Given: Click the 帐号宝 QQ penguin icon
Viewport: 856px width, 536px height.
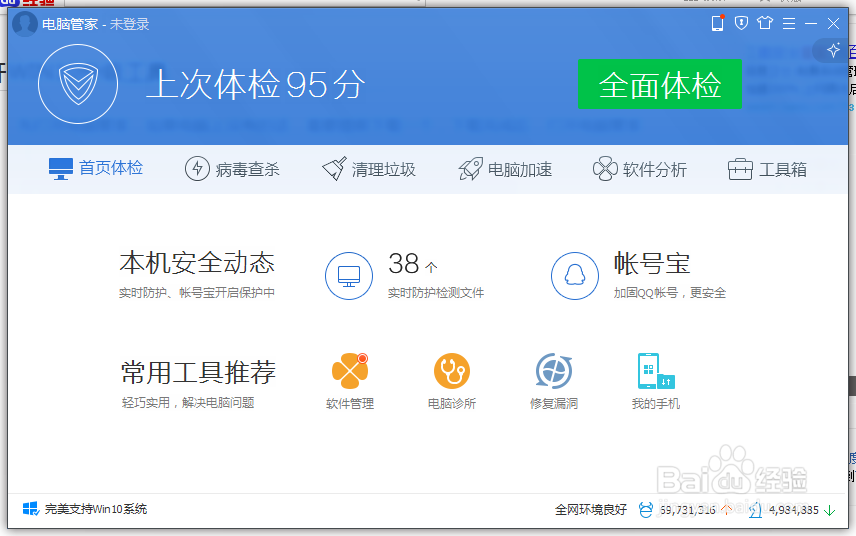Looking at the screenshot, I should (575, 276).
